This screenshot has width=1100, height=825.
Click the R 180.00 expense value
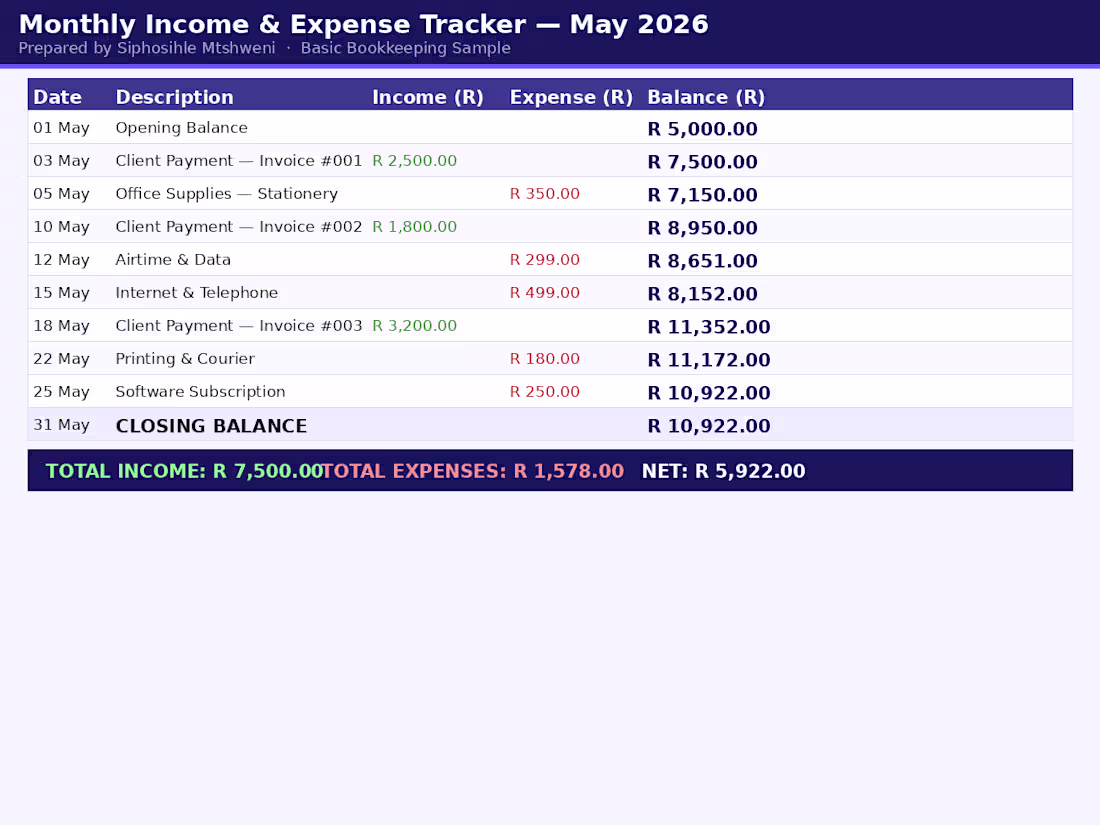pyautogui.click(x=544, y=358)
